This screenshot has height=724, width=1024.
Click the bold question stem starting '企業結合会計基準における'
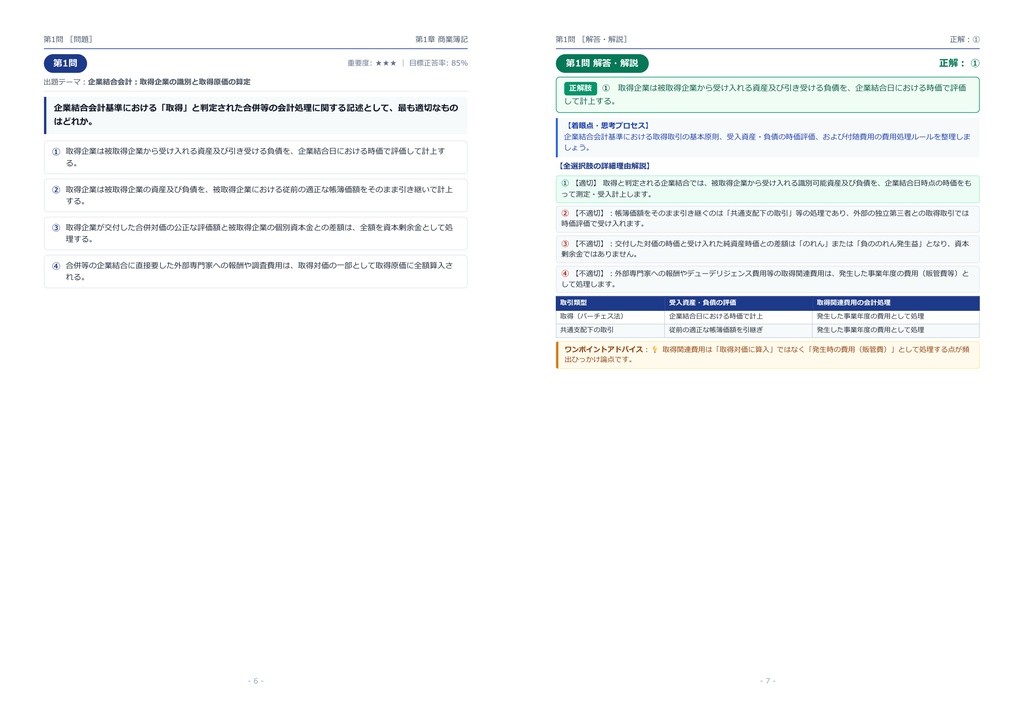(256, 114)
